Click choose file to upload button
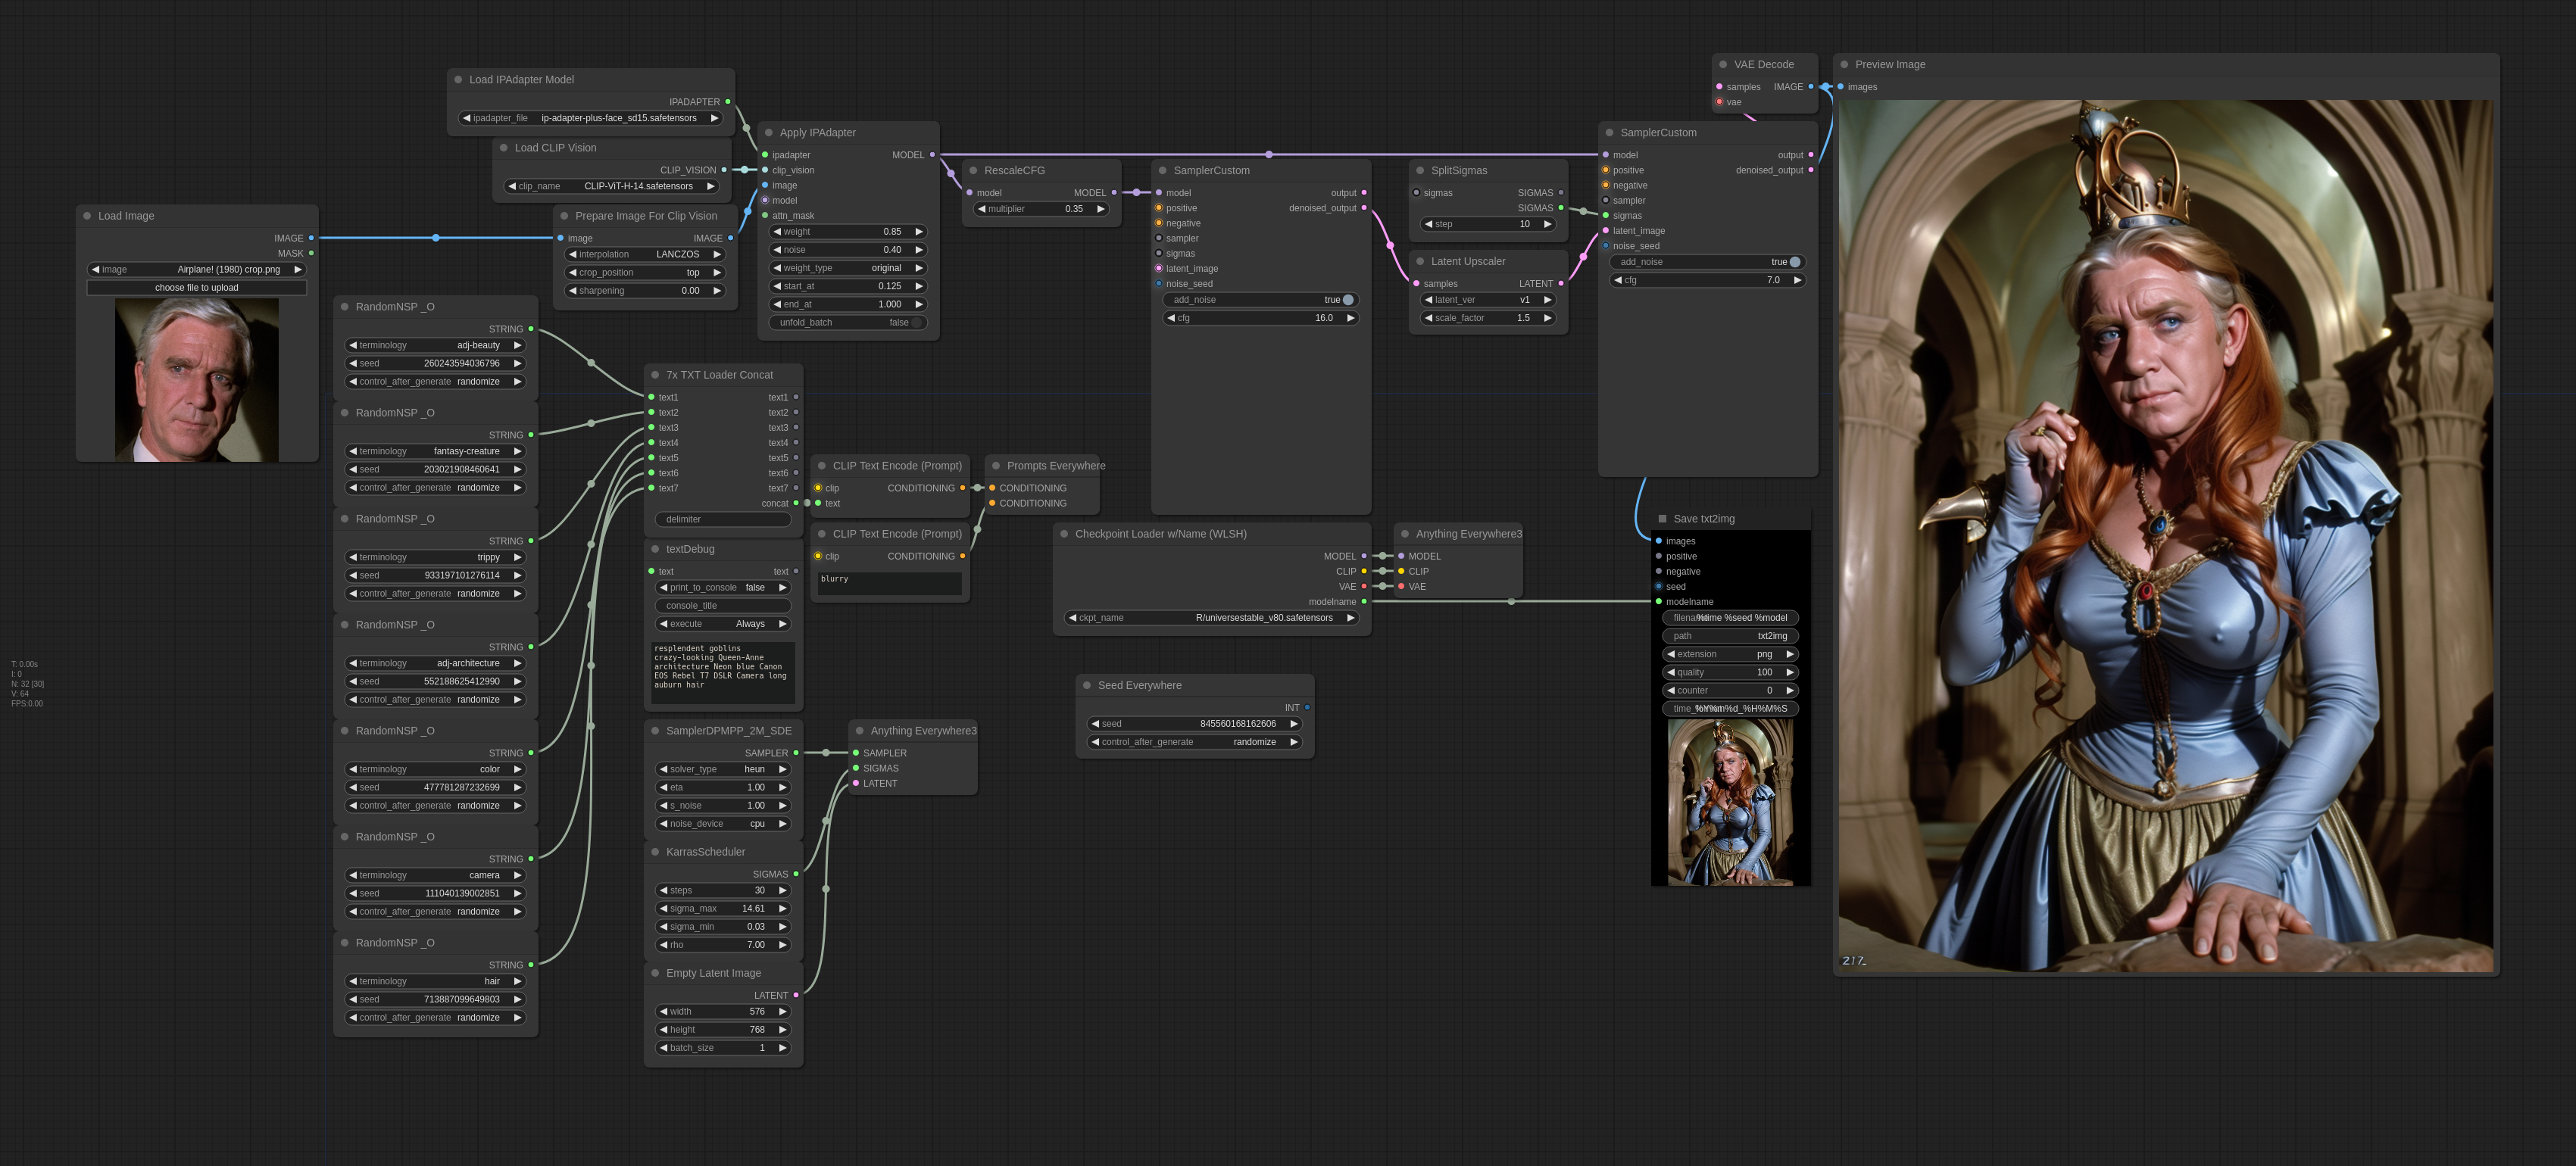This screenshot has width=2576, height=1166. [x=196, y=288]
